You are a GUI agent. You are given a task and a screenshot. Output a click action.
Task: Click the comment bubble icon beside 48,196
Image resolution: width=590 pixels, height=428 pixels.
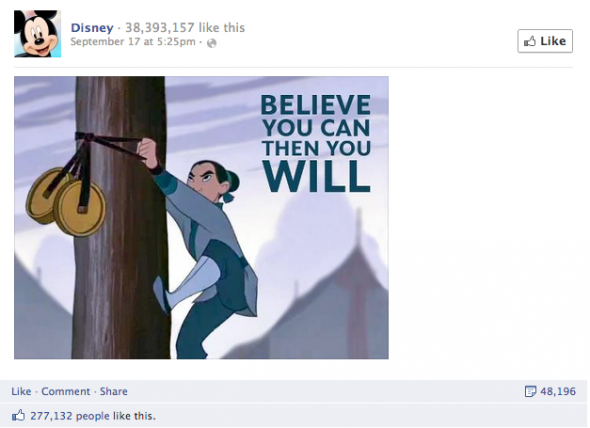tap(530, 391)
